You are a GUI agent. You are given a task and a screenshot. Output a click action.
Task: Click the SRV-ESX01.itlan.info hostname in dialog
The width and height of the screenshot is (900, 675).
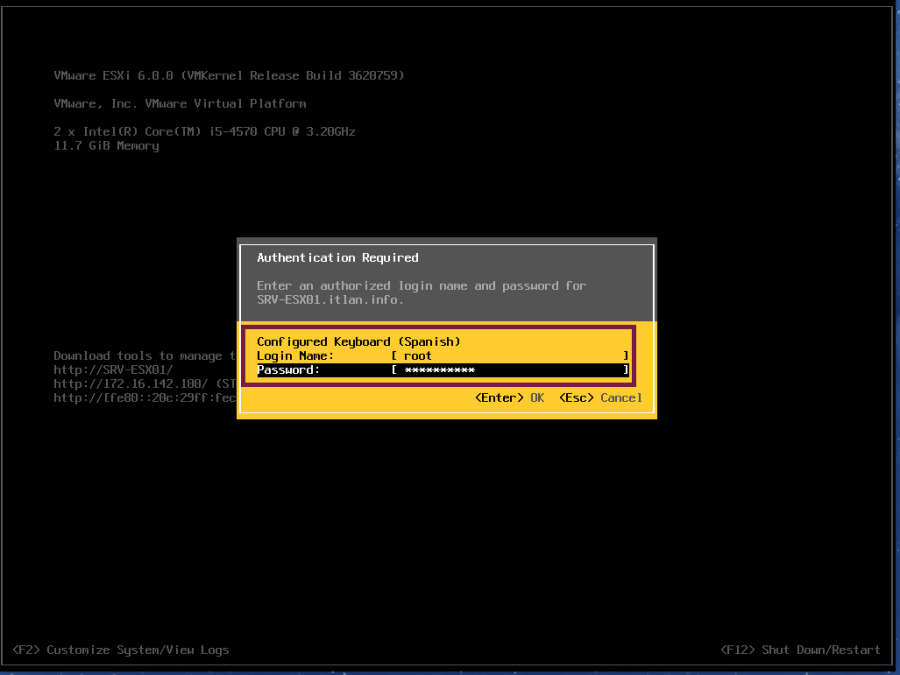(330, 300)
